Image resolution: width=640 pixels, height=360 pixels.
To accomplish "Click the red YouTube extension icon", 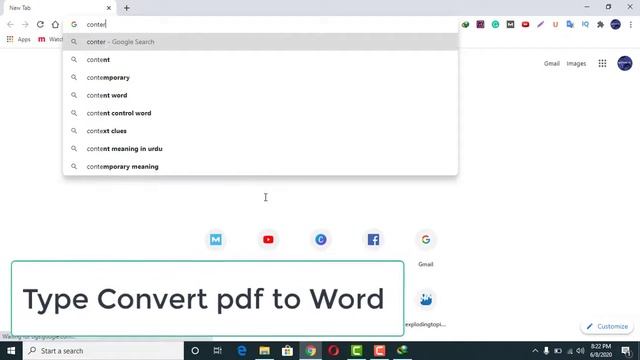I will (525, 24).
